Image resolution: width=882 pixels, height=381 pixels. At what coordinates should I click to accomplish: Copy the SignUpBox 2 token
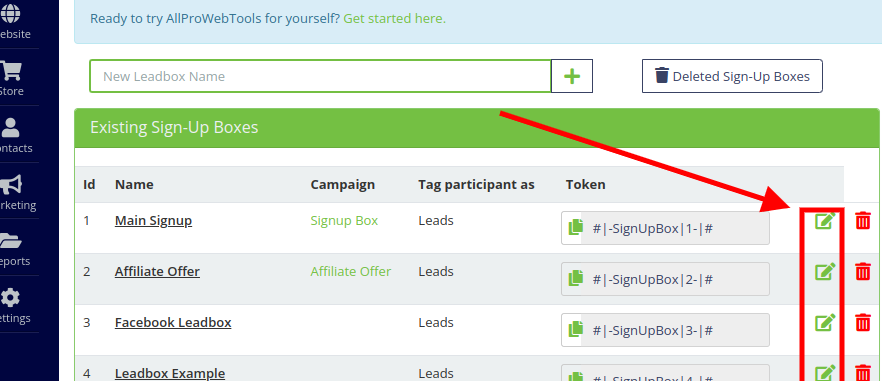[x=575, y=279]
